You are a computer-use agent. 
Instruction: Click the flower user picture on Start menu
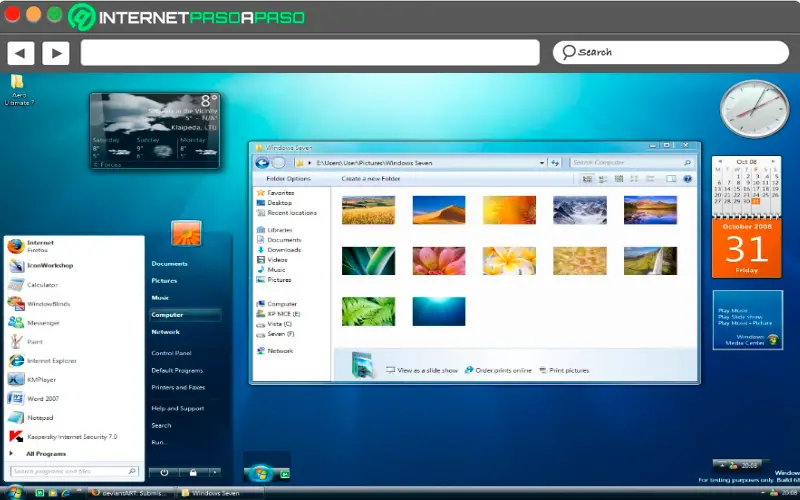(186, 233)
